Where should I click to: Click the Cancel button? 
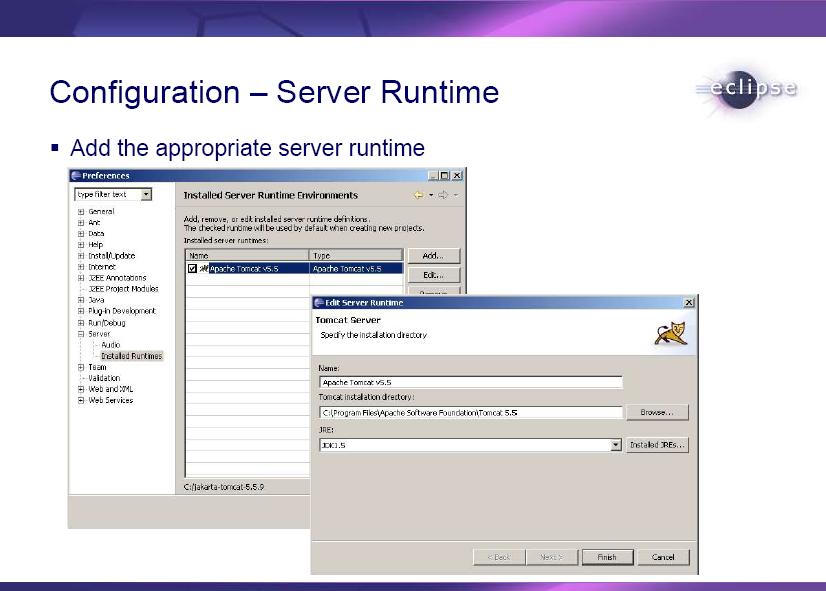click(663, 557)
